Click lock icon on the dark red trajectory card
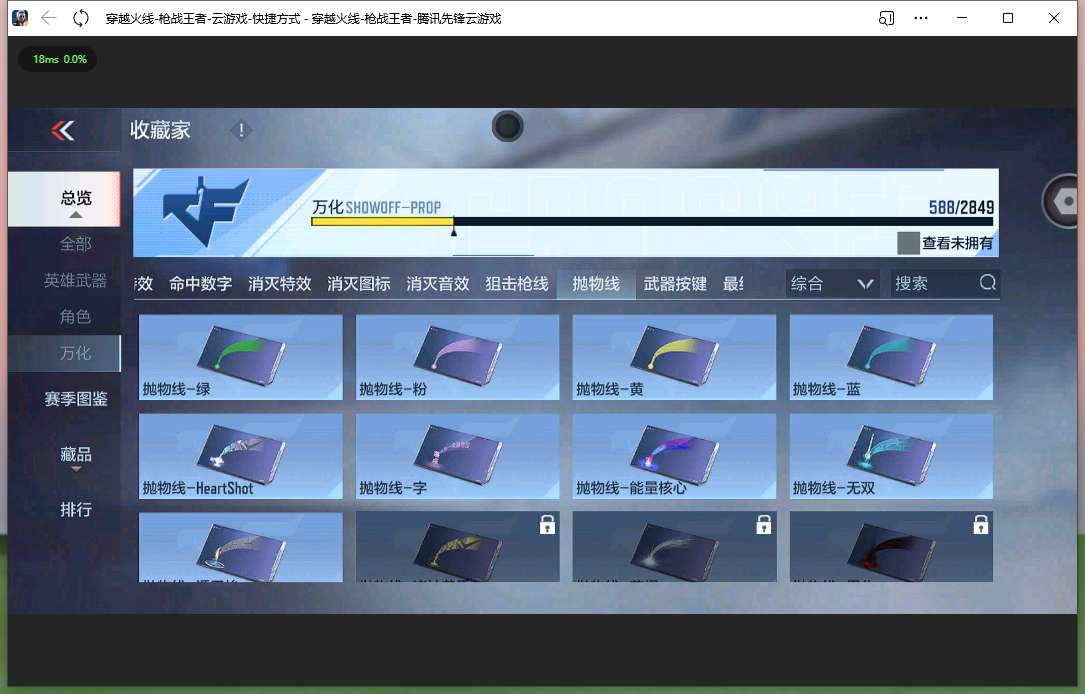 point(981,524)
